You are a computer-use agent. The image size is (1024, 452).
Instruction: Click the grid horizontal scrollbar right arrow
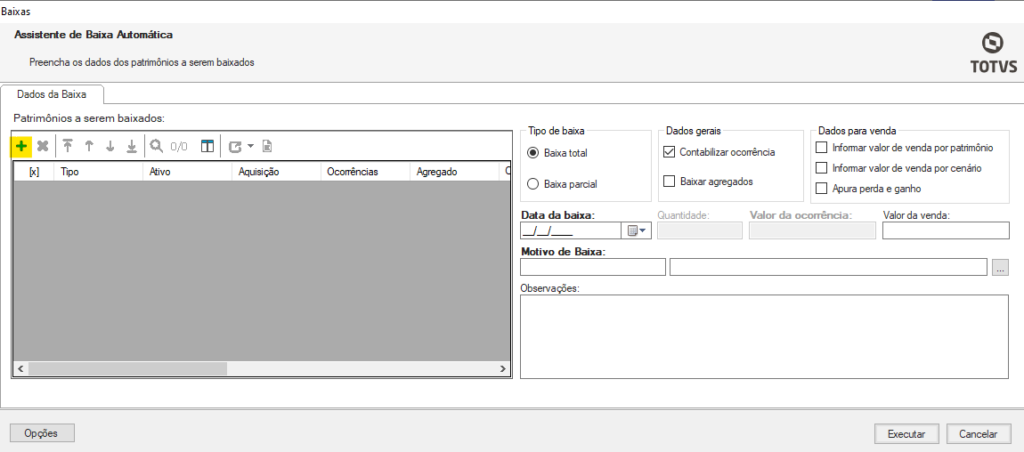tap(503, 369)
